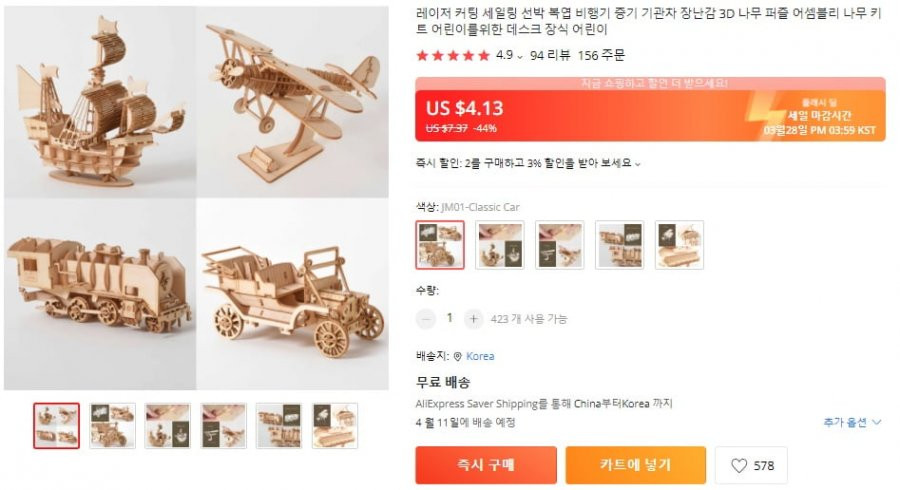900x490 pixels.
Task: Expand the instant discount 3% details chevron
Action: coord(637,164)
